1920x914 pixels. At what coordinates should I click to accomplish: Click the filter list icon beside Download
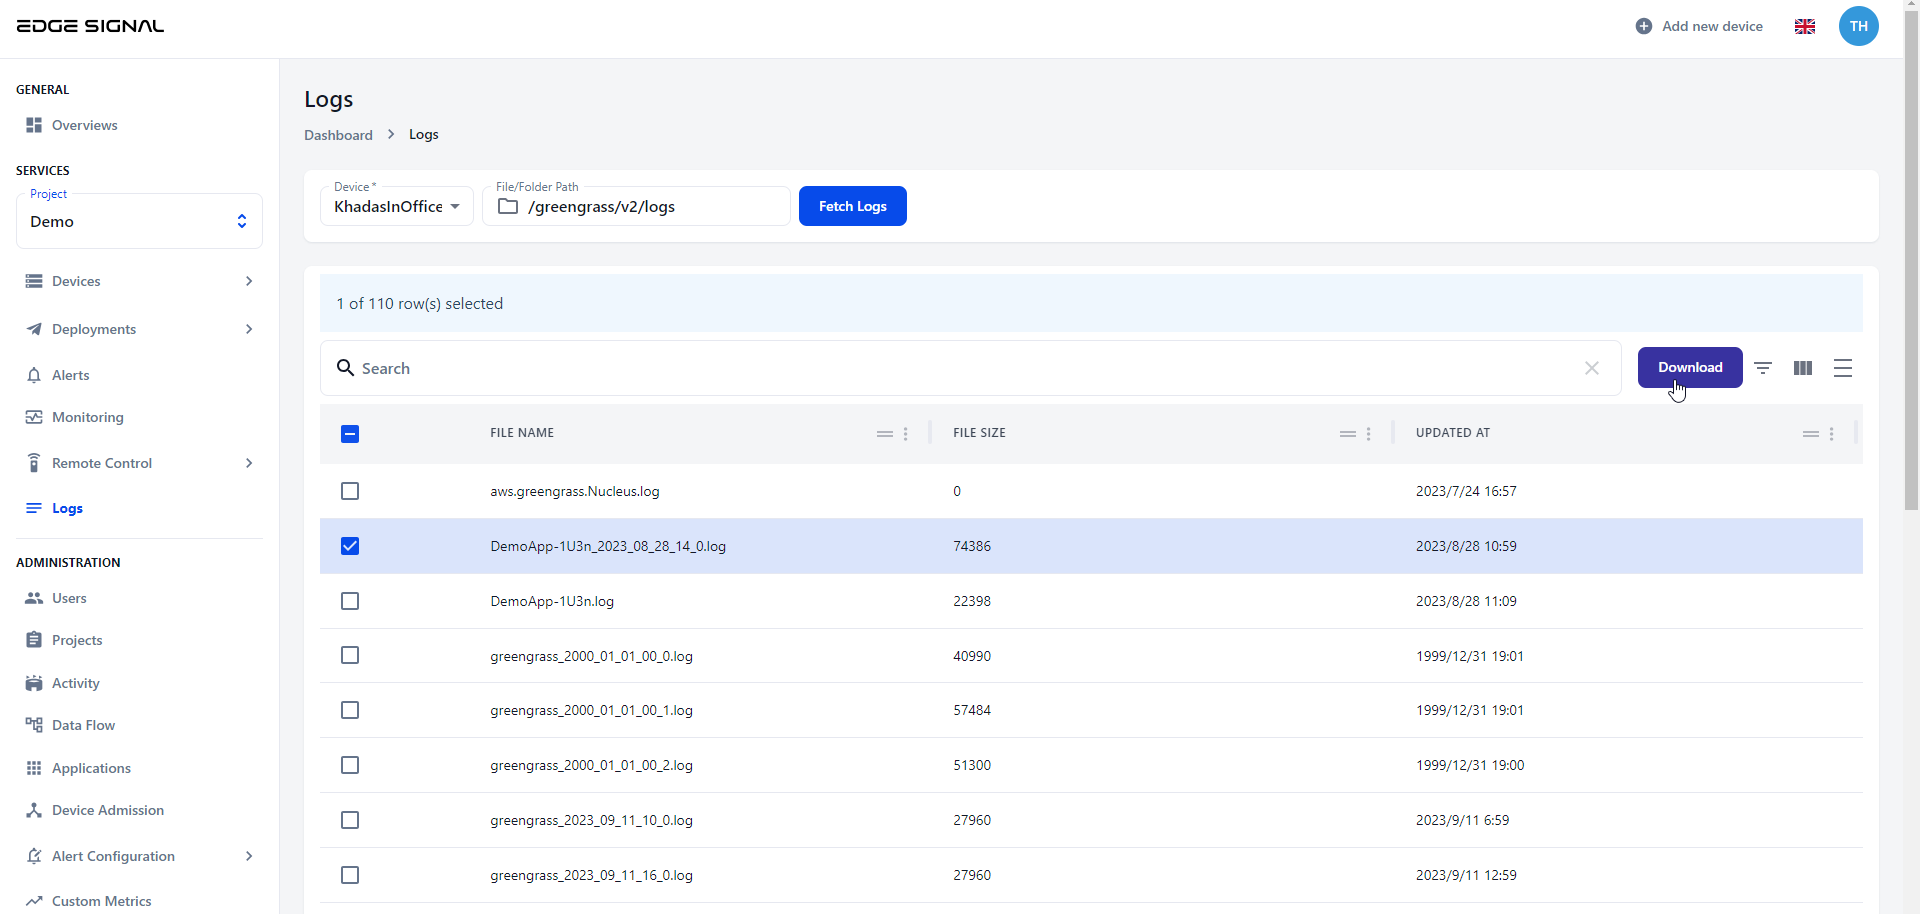point(1763,368)
